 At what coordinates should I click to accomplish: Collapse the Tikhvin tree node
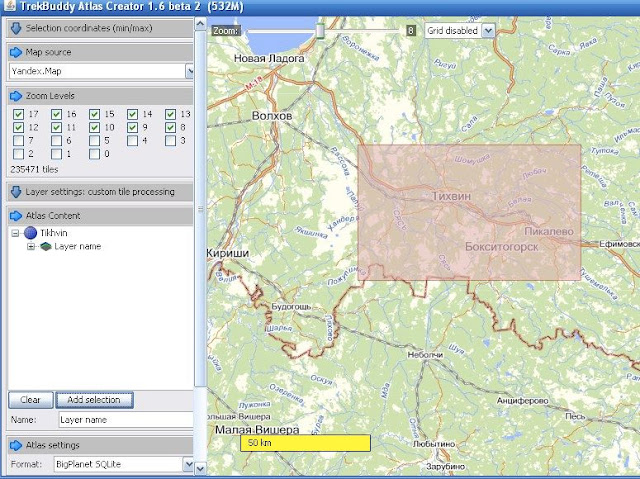pyautogui.click(x=17, y=233)
